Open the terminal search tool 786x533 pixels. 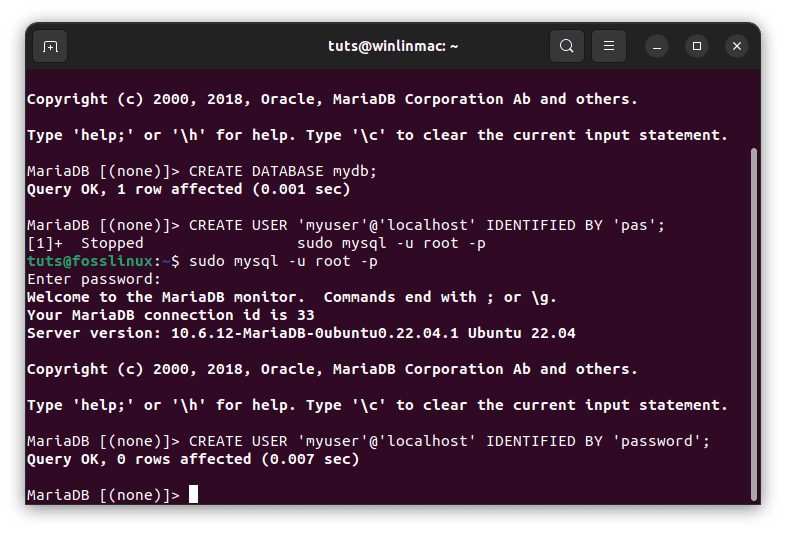566,46
